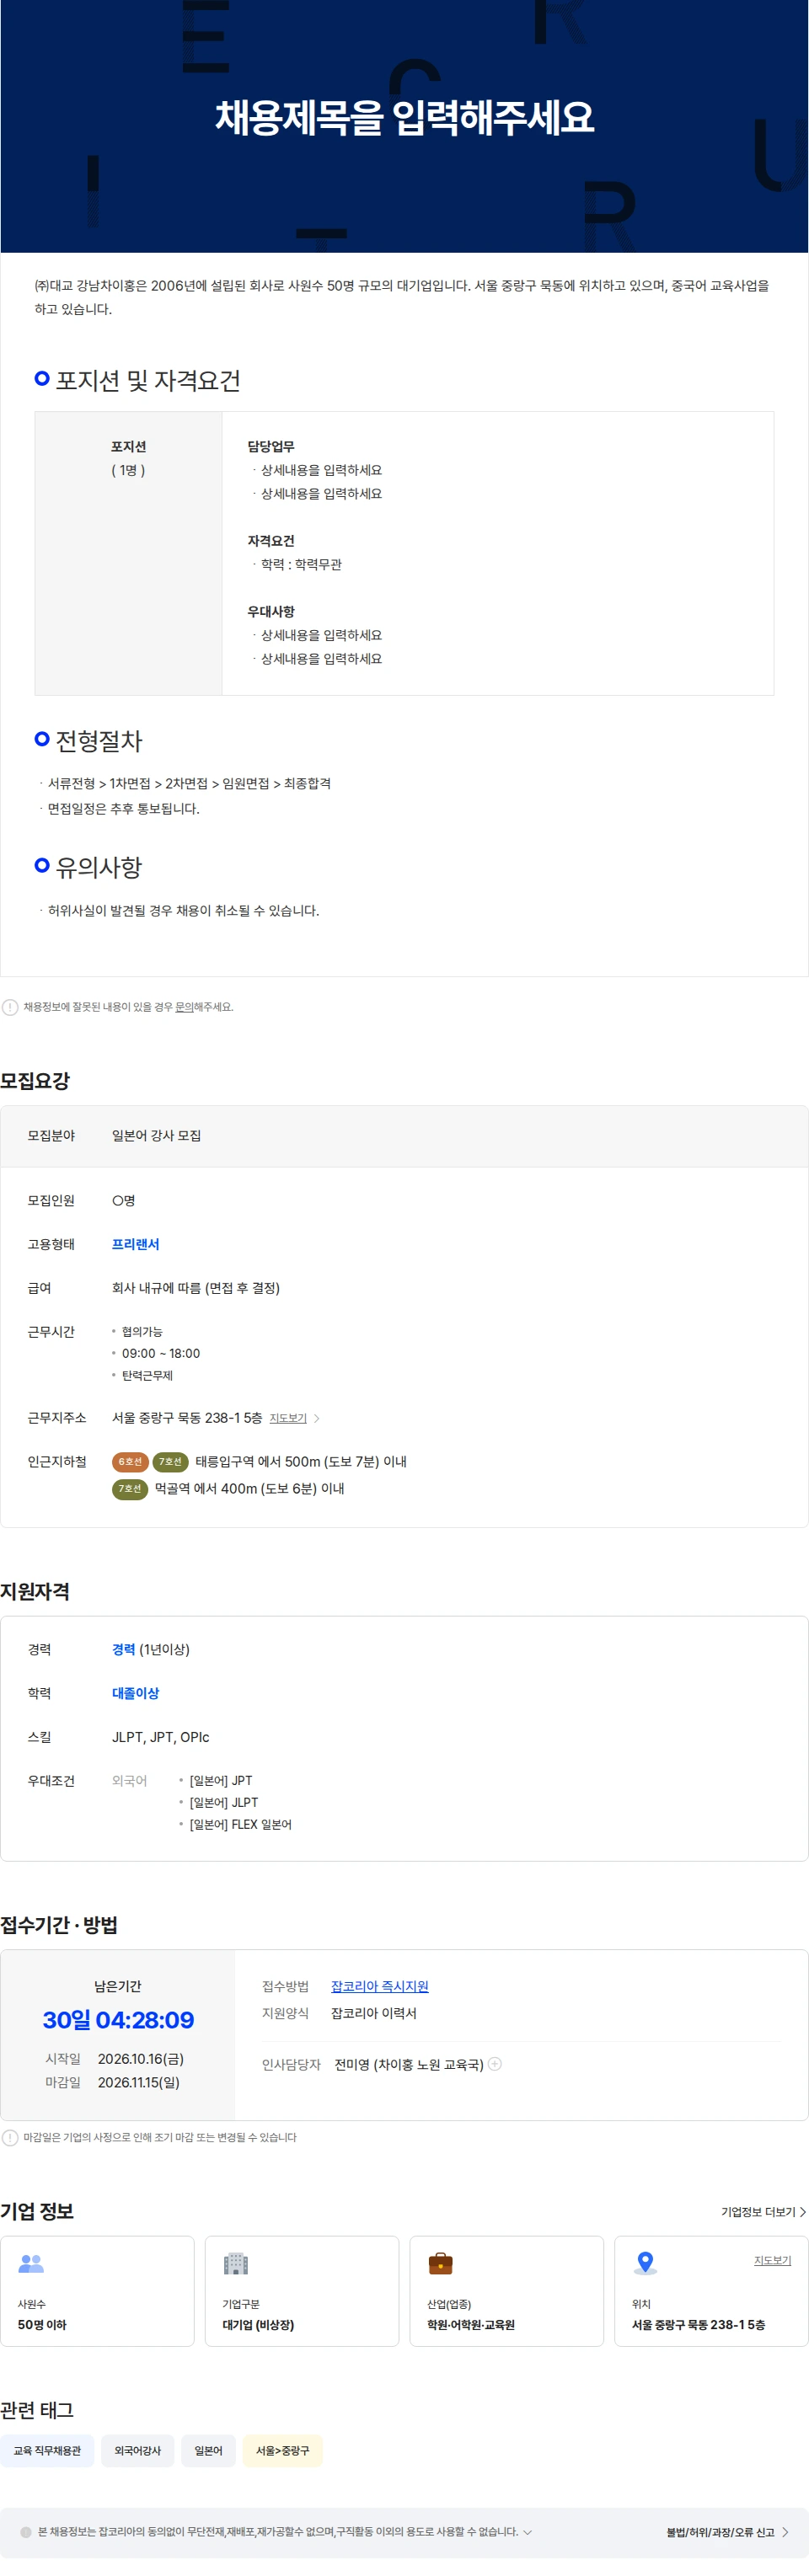This screenshot has height=2576, width=809.
Task: Click the 기업구분 building icon
Action: point(236,2263)
